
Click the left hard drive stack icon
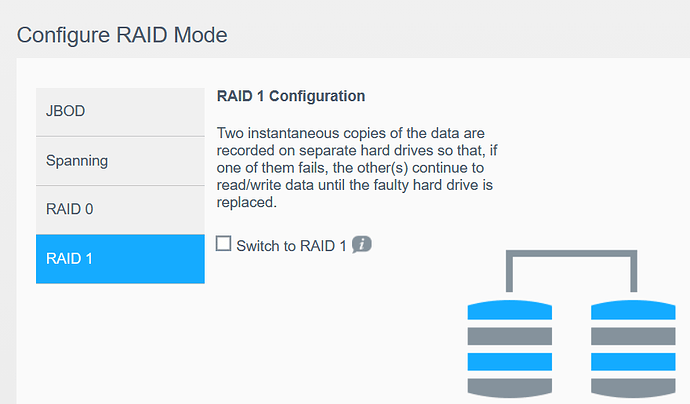[x=509, y=348]
